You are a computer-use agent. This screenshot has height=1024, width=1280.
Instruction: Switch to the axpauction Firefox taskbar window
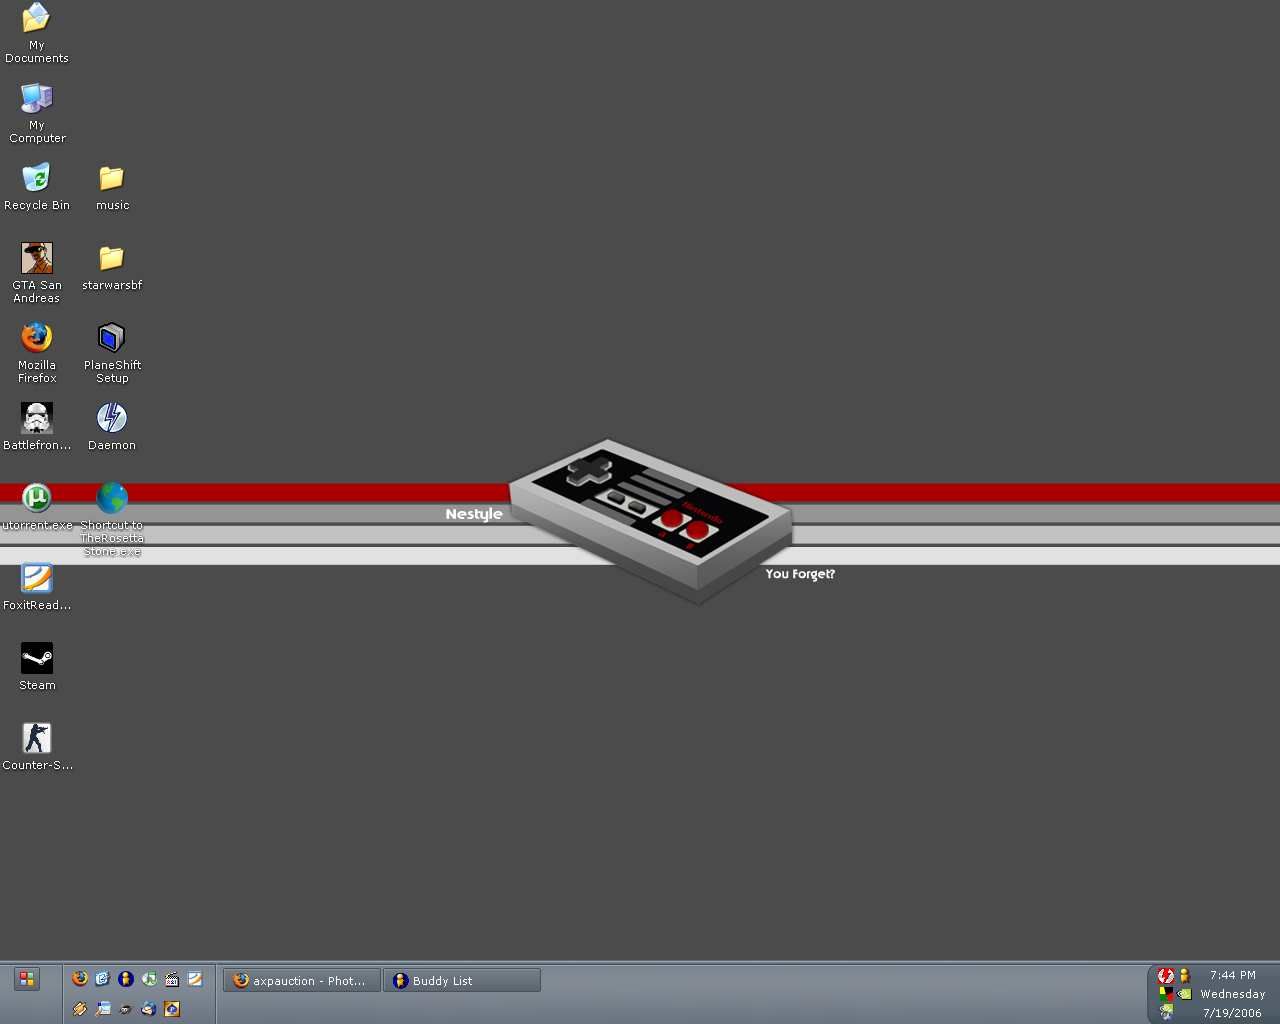tap(302, 981)
